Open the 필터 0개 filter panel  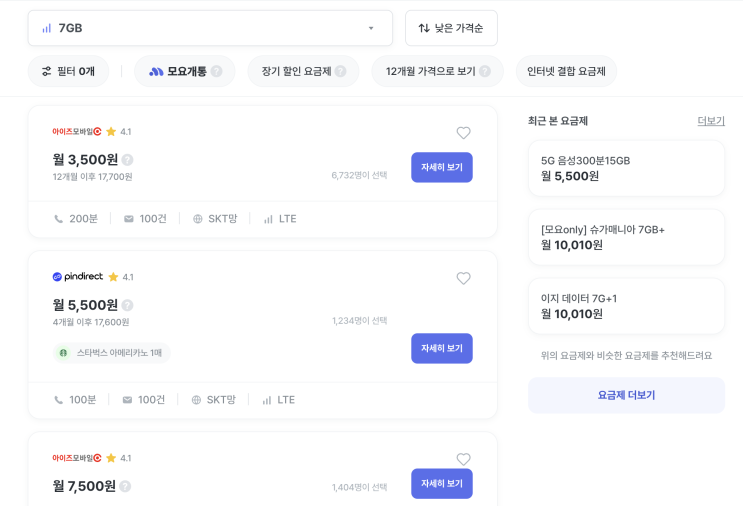tap(68, 72)
